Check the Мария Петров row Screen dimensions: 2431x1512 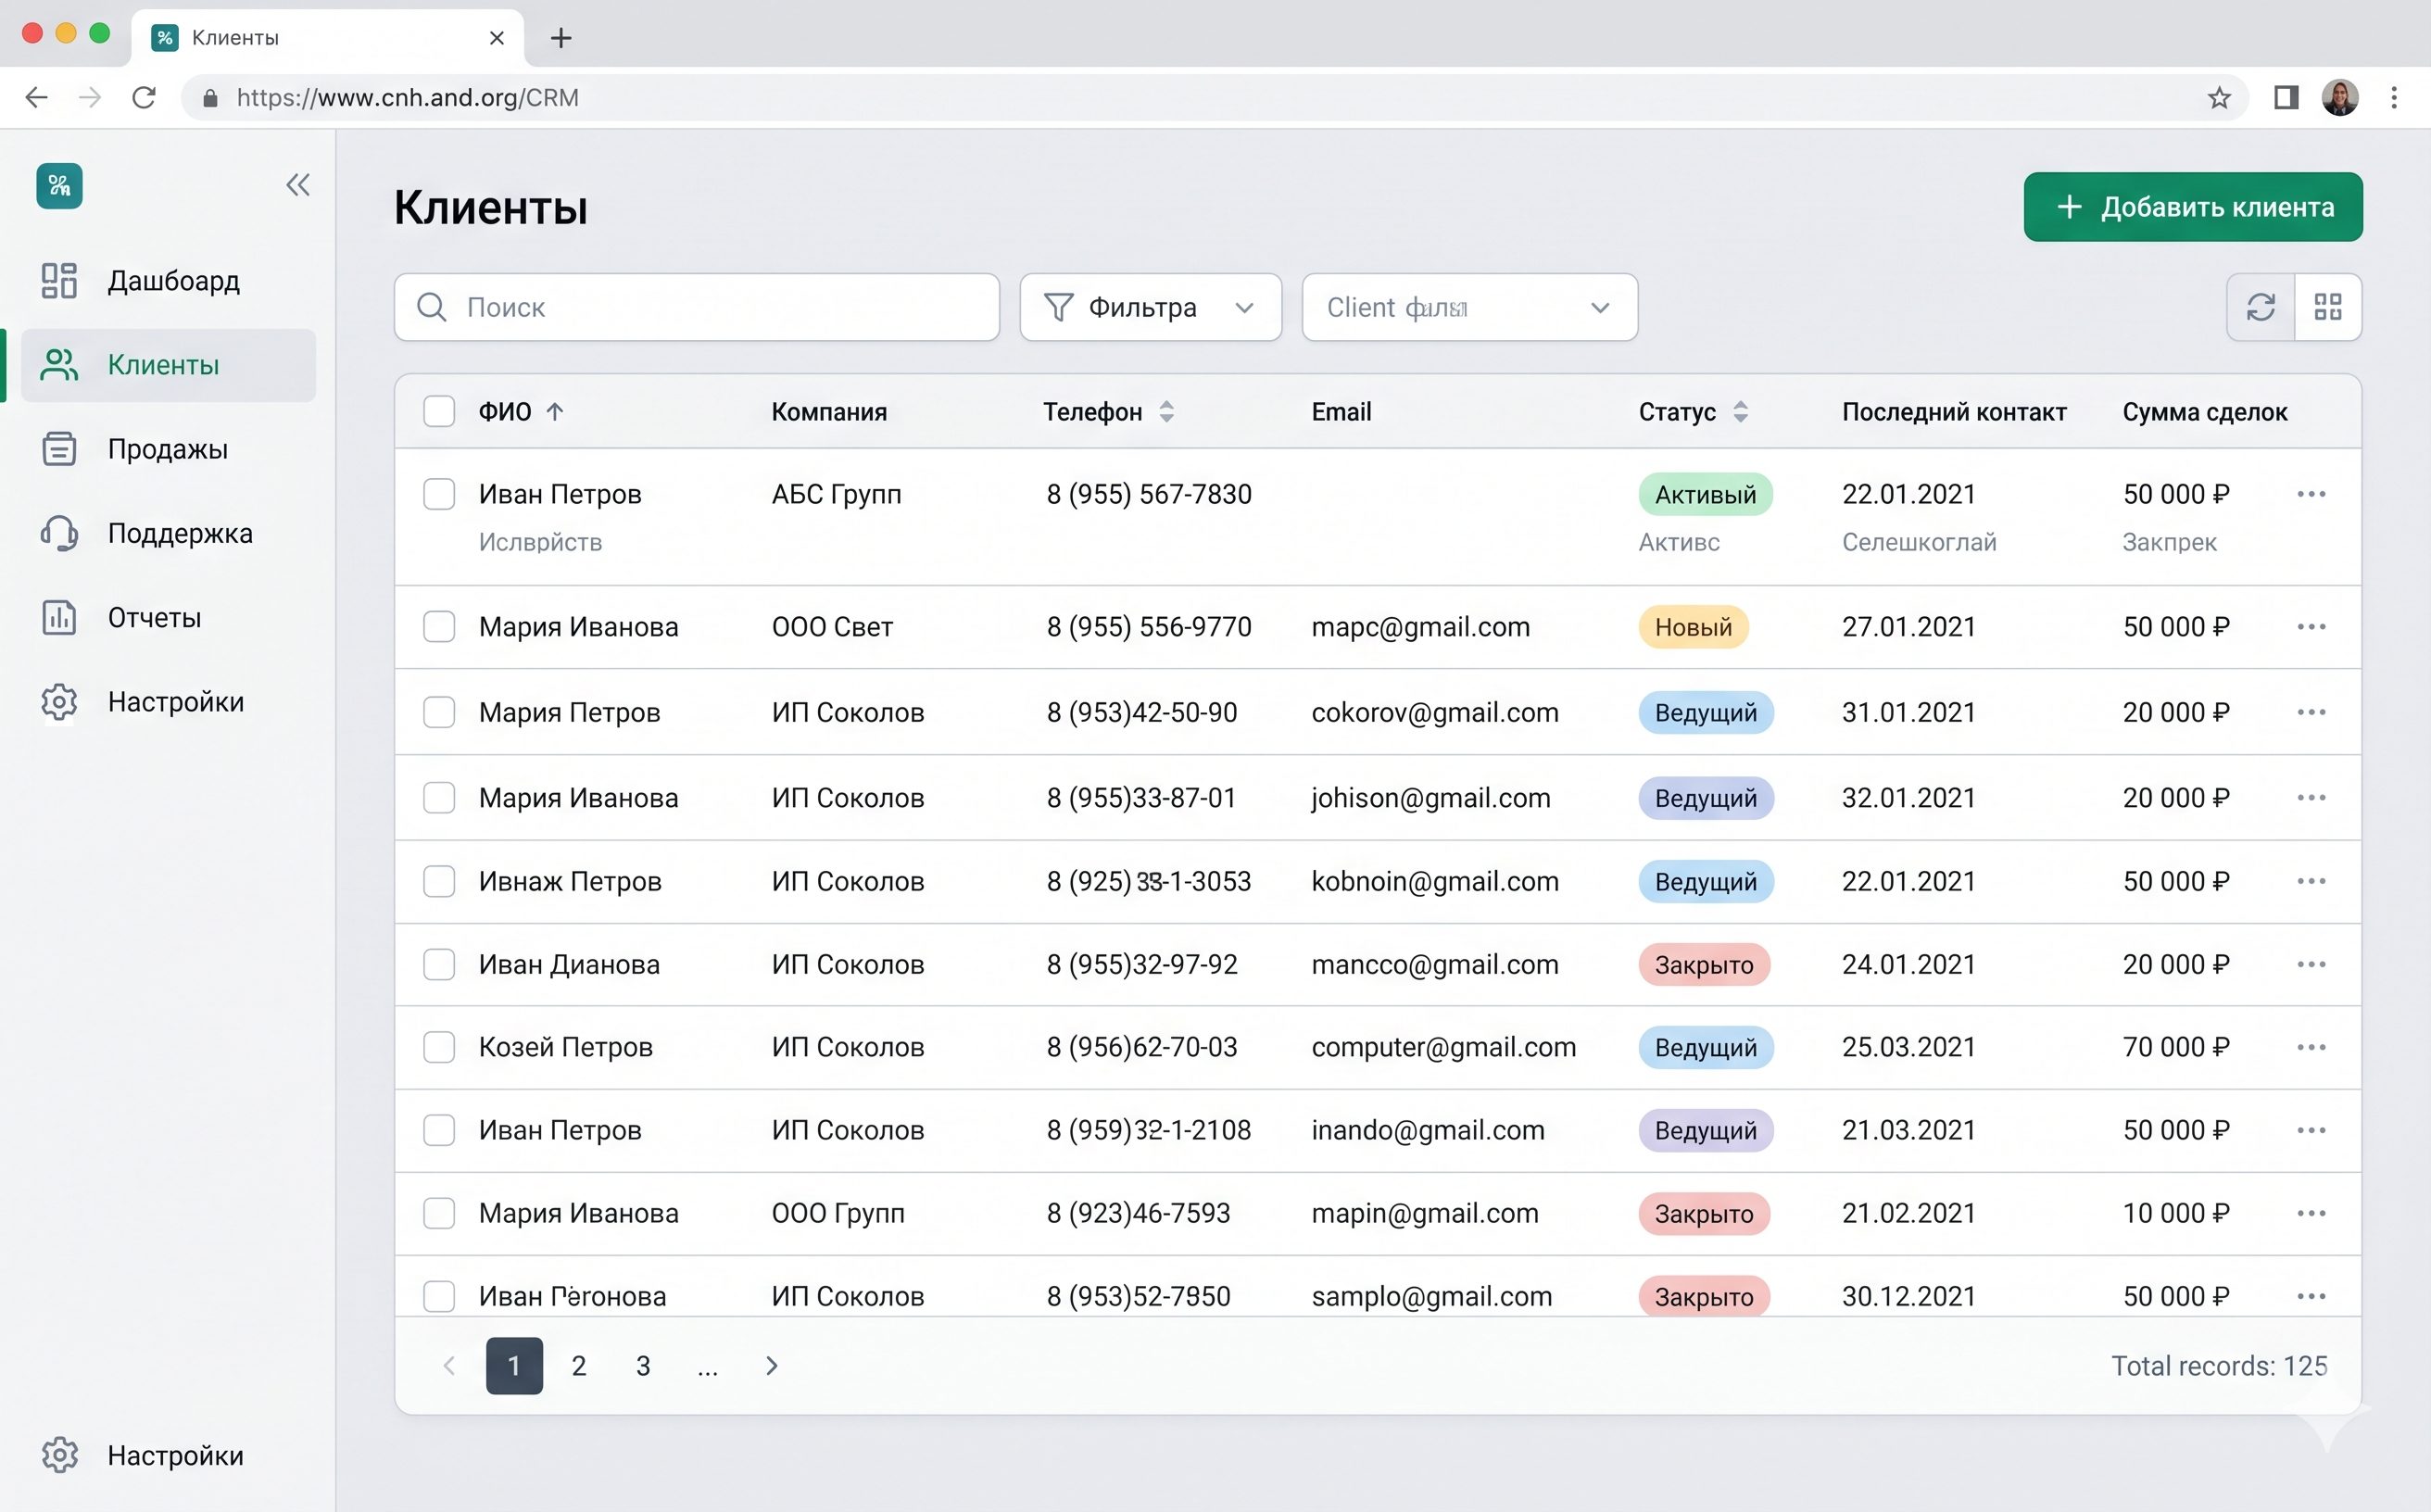pyautogui.click(x=439, y=712)
